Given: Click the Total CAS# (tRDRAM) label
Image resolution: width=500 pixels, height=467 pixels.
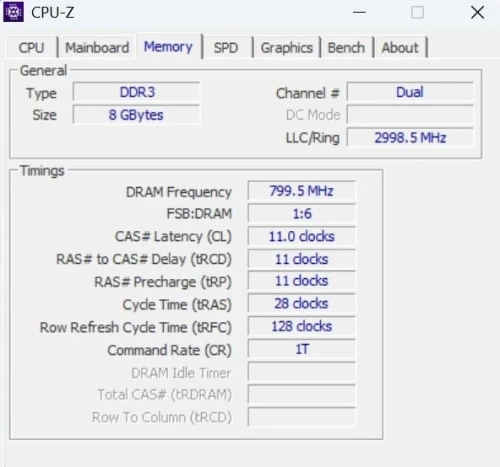Looking at the screenshot, I should tap(164, 395).
